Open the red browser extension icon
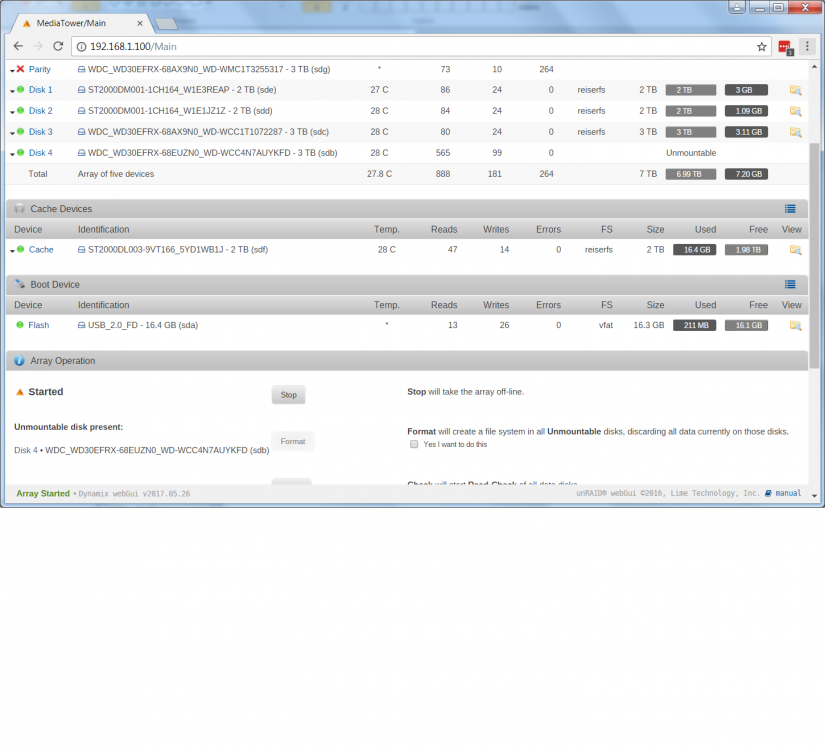This screenshot has width=825, height=750. (786, 47)
